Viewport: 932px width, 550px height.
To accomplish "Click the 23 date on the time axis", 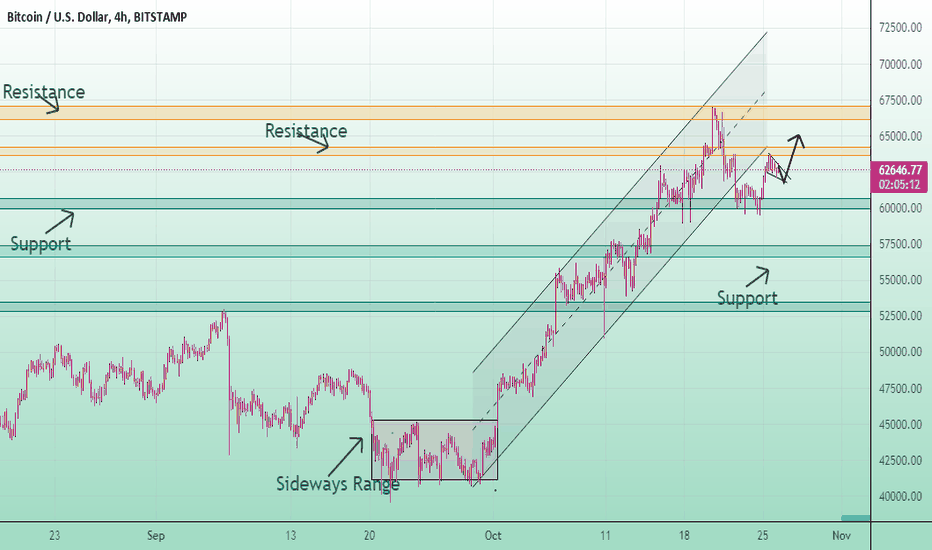I will tap(55, 536).
